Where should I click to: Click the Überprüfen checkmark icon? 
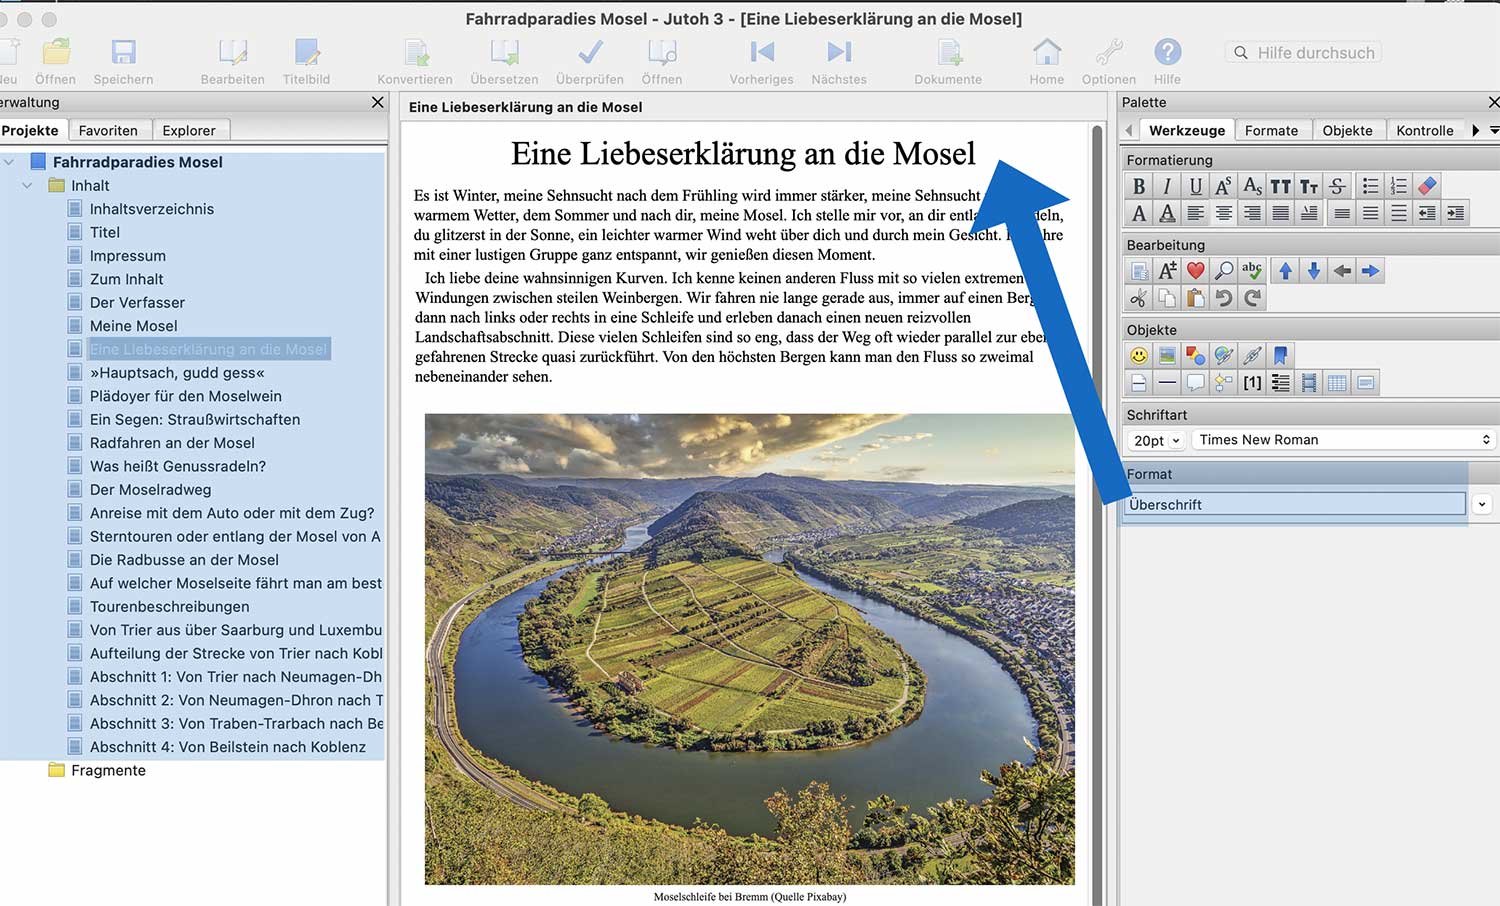[x=590, y=53]
